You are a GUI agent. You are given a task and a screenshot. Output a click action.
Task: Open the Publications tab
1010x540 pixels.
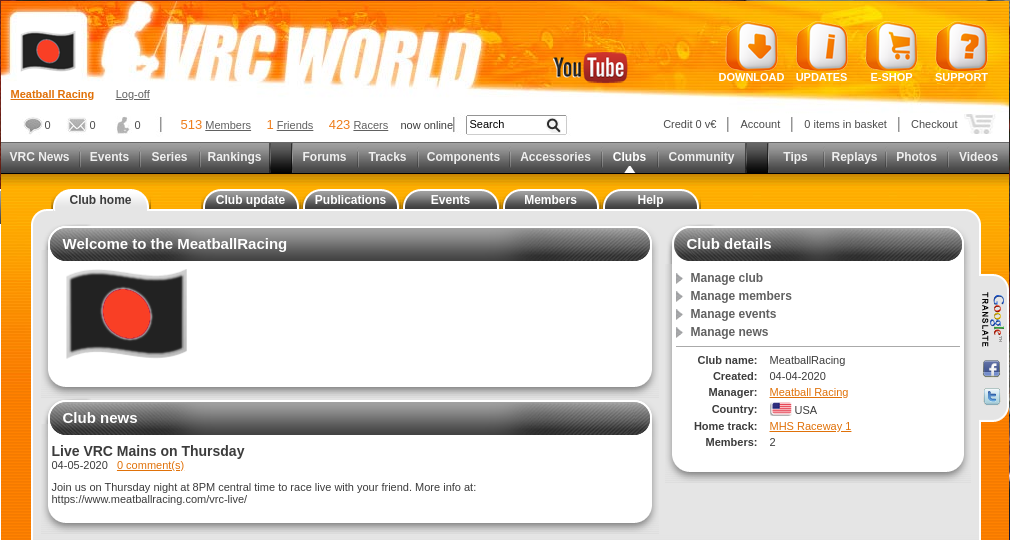(350, 200)
